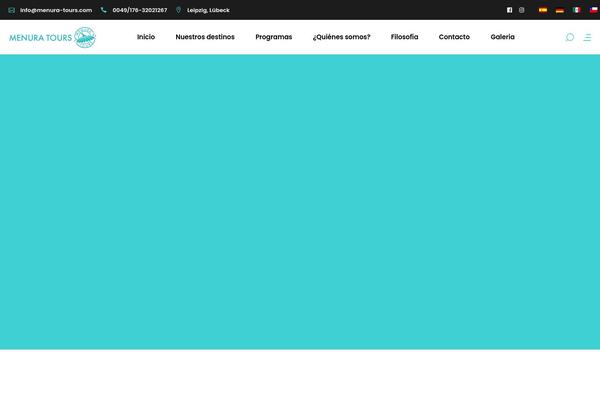This screenshot has width=600, height=400.
Task: Open the Filosofía page
Action: (x=404, y=37)
